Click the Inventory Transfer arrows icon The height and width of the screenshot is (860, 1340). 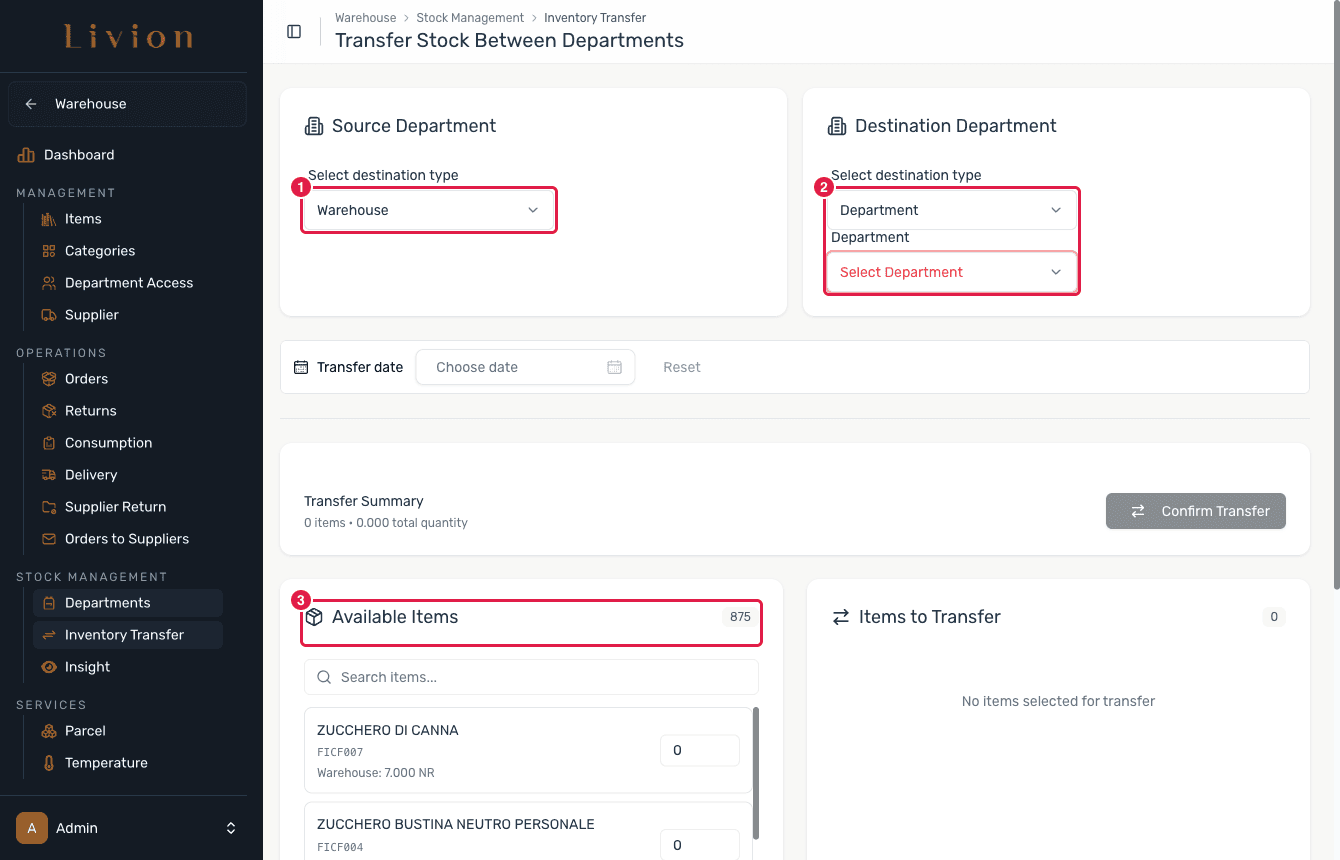pyautogui.click(x=48, y=635)
